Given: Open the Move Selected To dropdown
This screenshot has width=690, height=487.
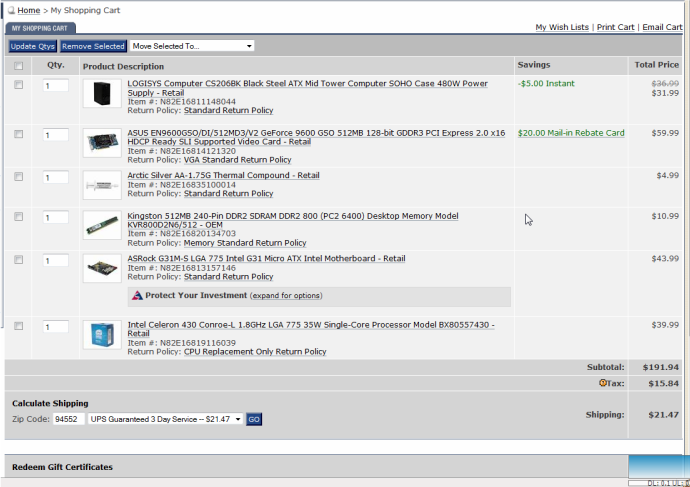Looking at the screenshot, I should pyautogui.click(x=192, y=46).
